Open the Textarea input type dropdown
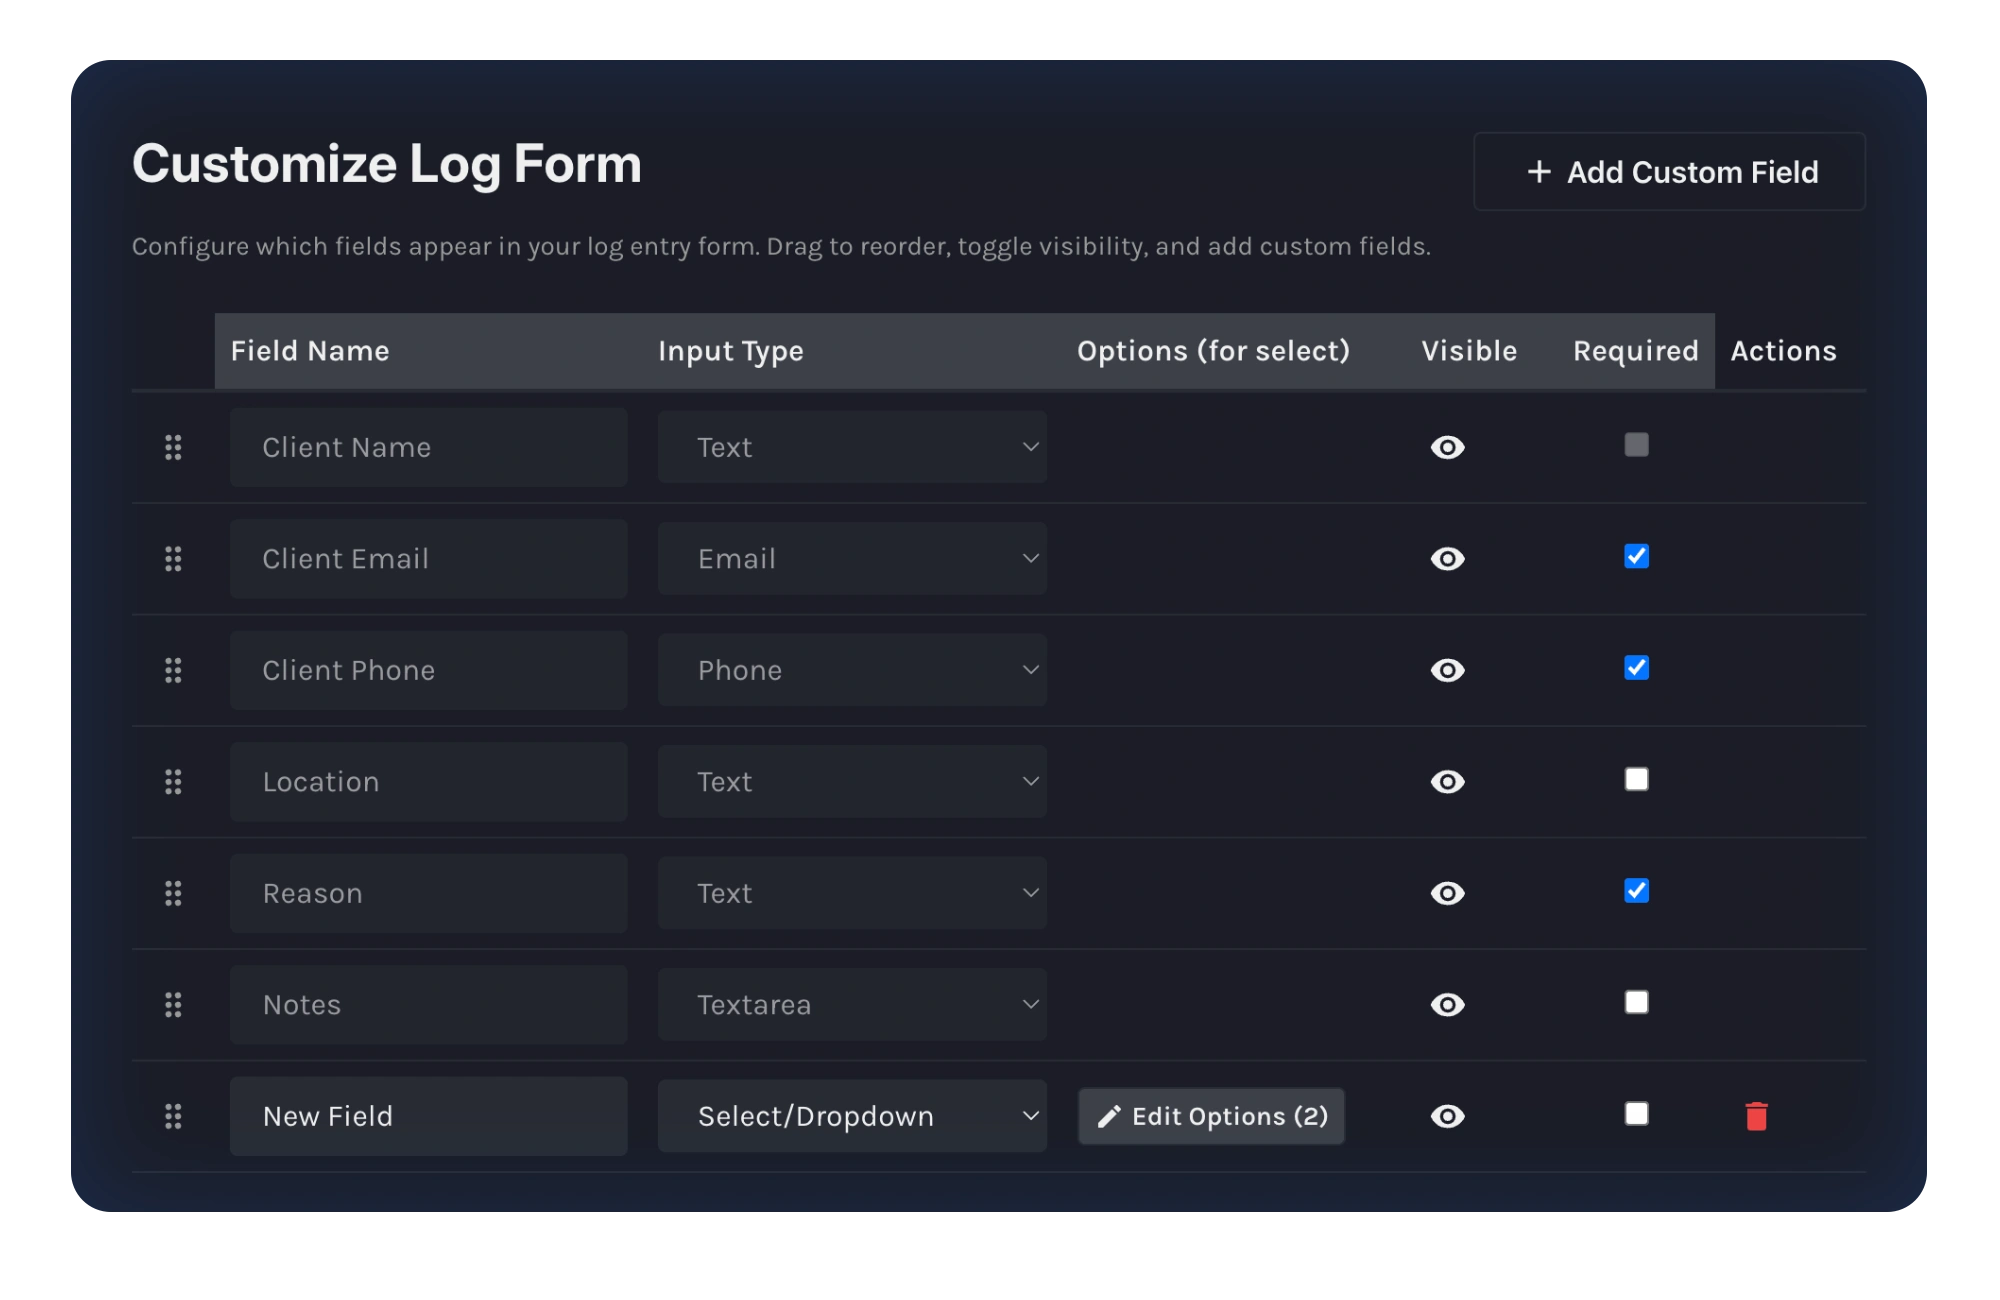Screen dimensions: 2000x1300 (852, 1005)
